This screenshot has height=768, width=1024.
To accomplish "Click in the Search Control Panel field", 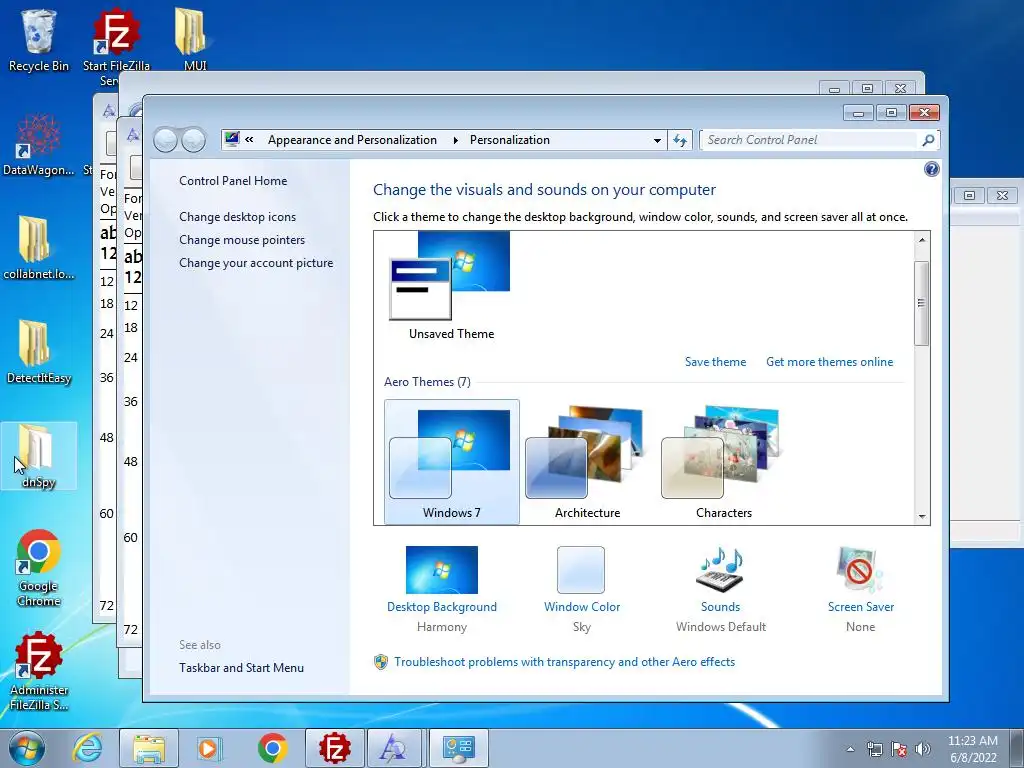I will coord(808,140).
